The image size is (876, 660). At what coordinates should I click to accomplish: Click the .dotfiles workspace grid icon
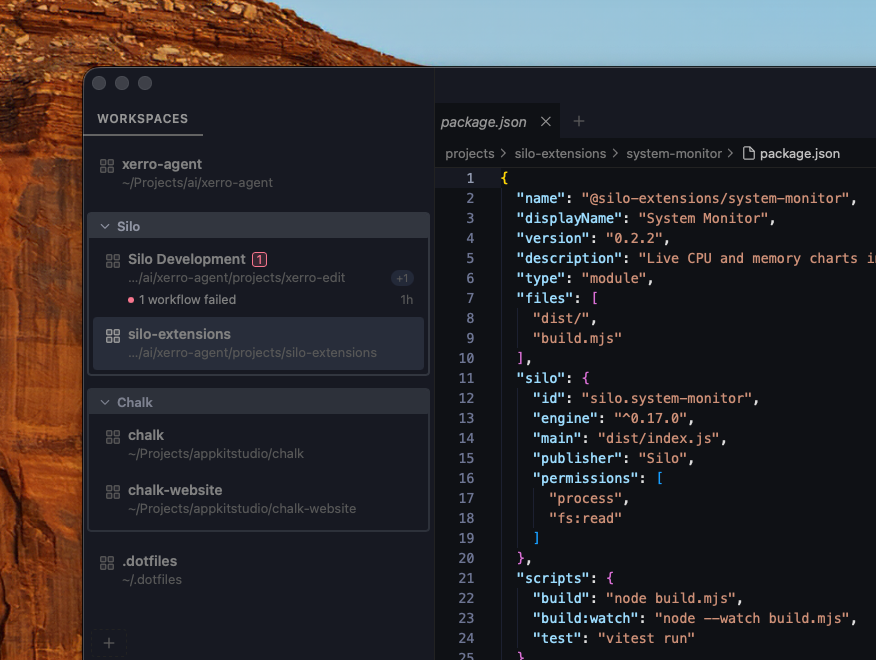click(x=107, y=563)
